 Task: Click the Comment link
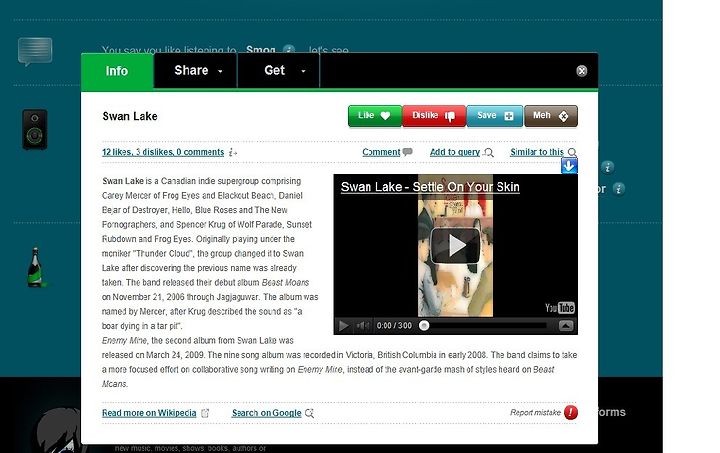(381, 152)
